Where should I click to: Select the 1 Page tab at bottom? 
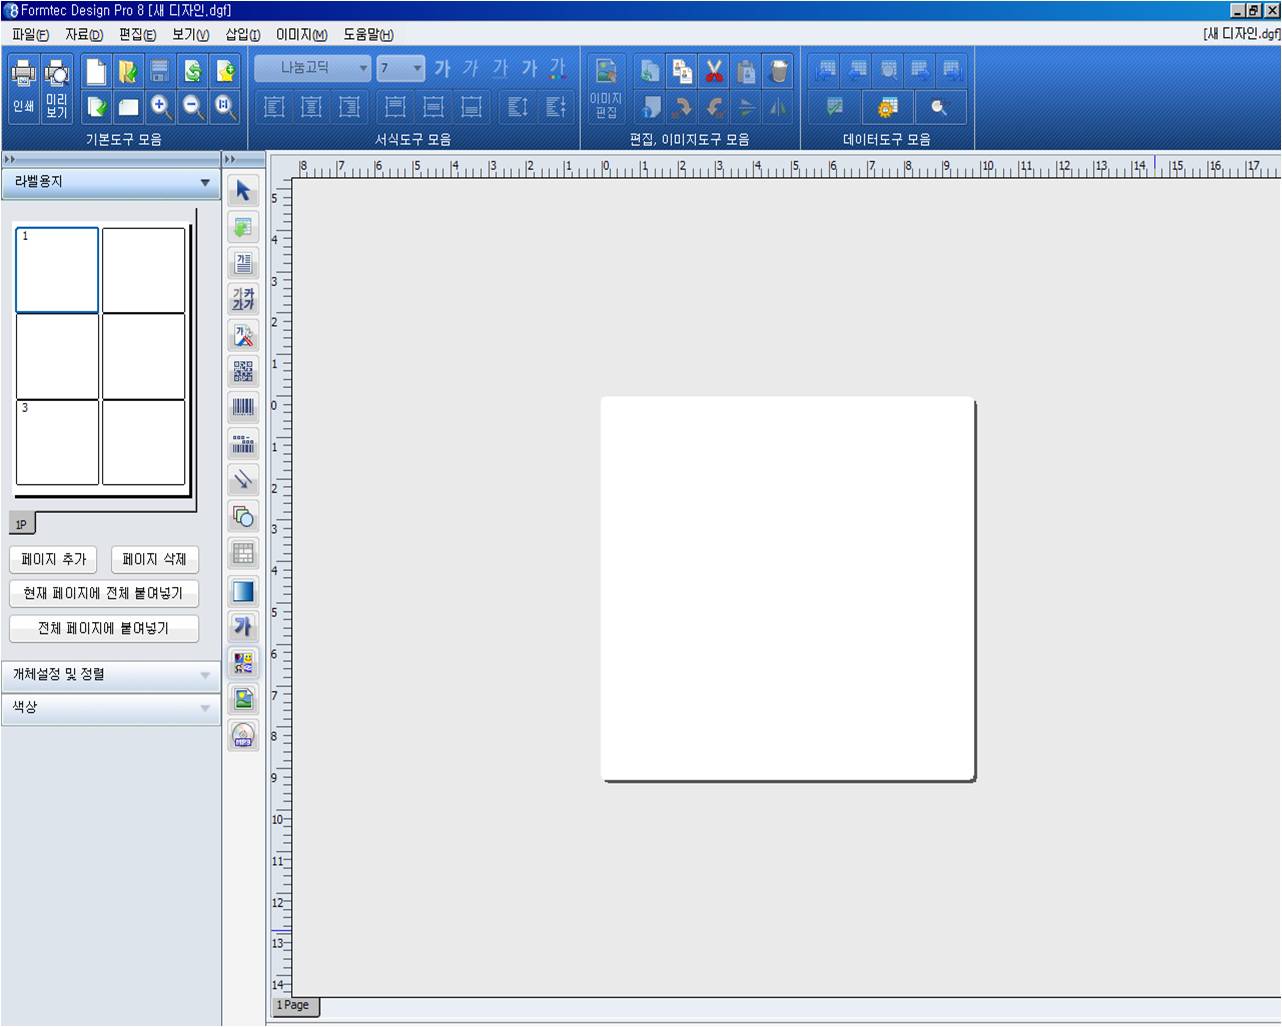tap(294, 1006)
